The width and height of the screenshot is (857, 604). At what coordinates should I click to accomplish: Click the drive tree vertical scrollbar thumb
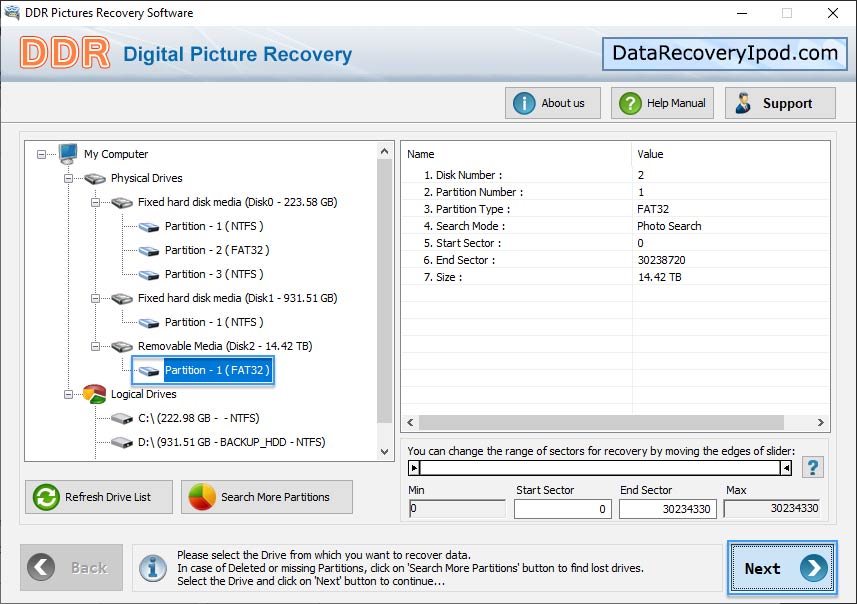(x=385, y=291)
